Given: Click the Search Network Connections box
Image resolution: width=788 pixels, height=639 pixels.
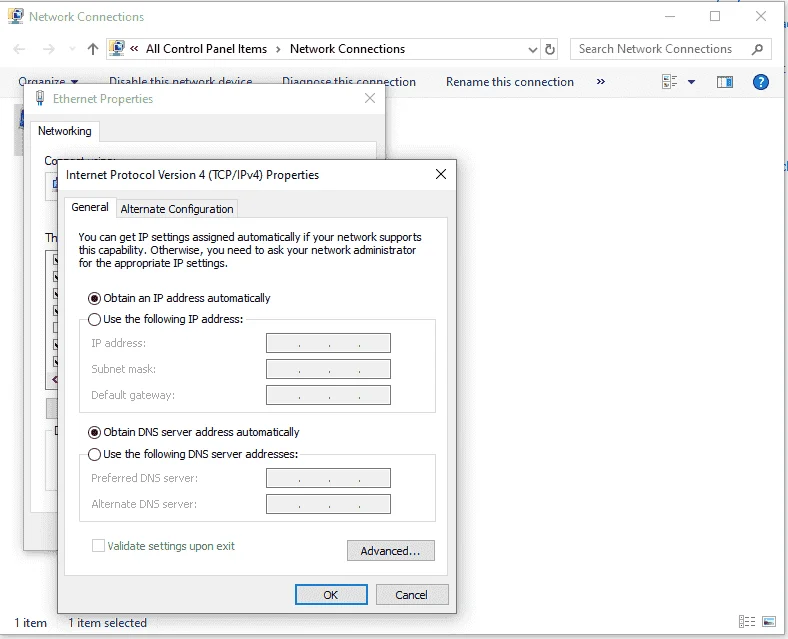Looking at the screenshot, I should [x=670, y=49].
